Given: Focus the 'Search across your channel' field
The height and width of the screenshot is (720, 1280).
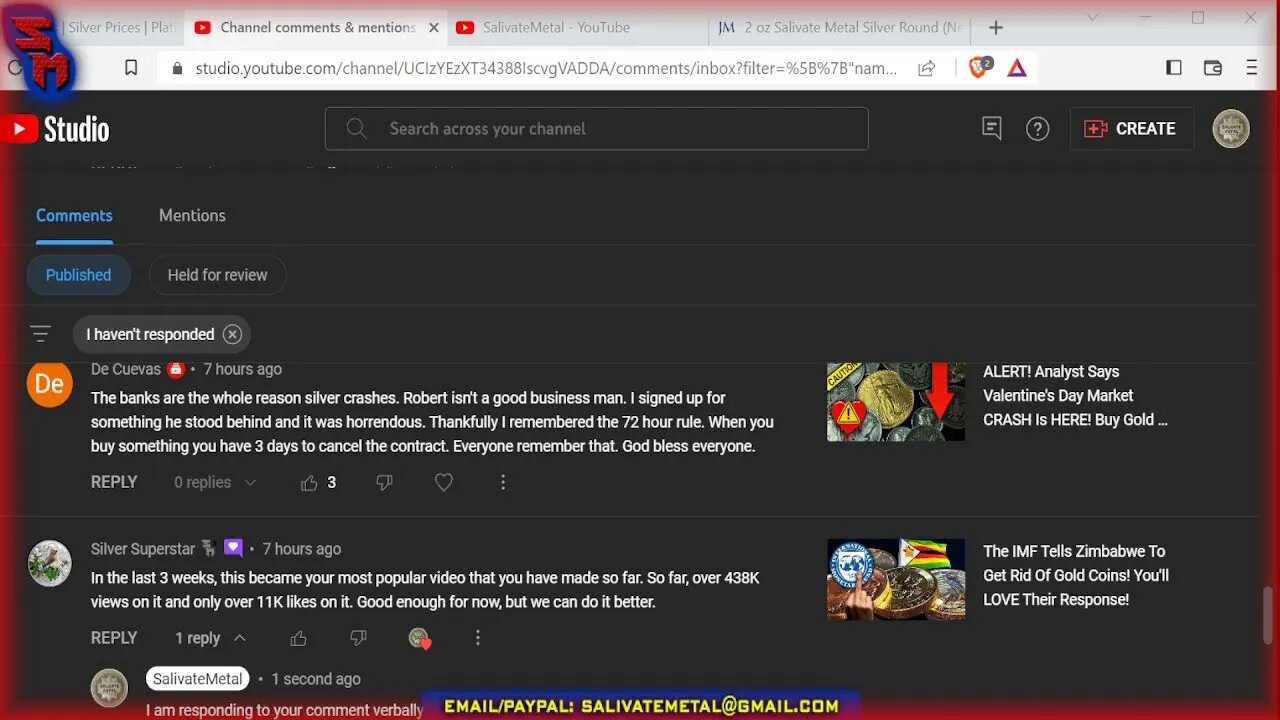Looking at the screenshot, I should click(x=596, y=129).
